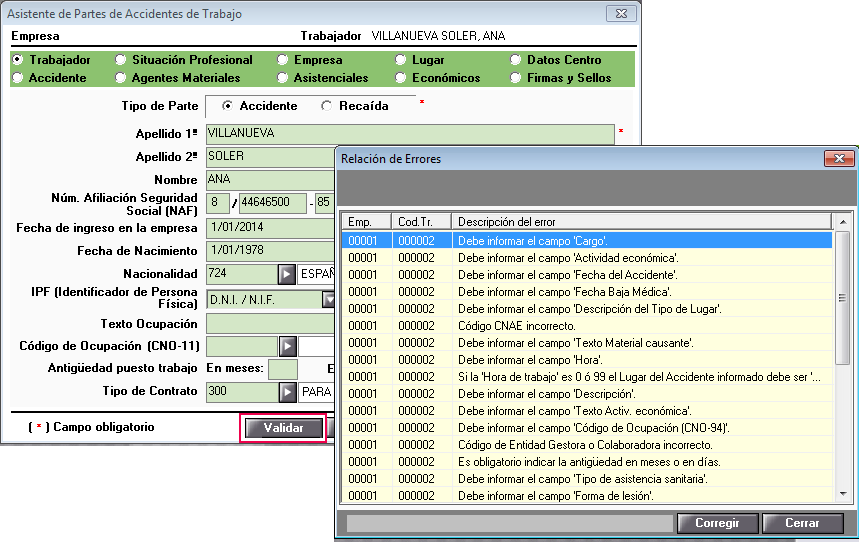Click the Fecha de ingreso field
The width and height of the screenshot is (859, 542).
coord(270,228)
